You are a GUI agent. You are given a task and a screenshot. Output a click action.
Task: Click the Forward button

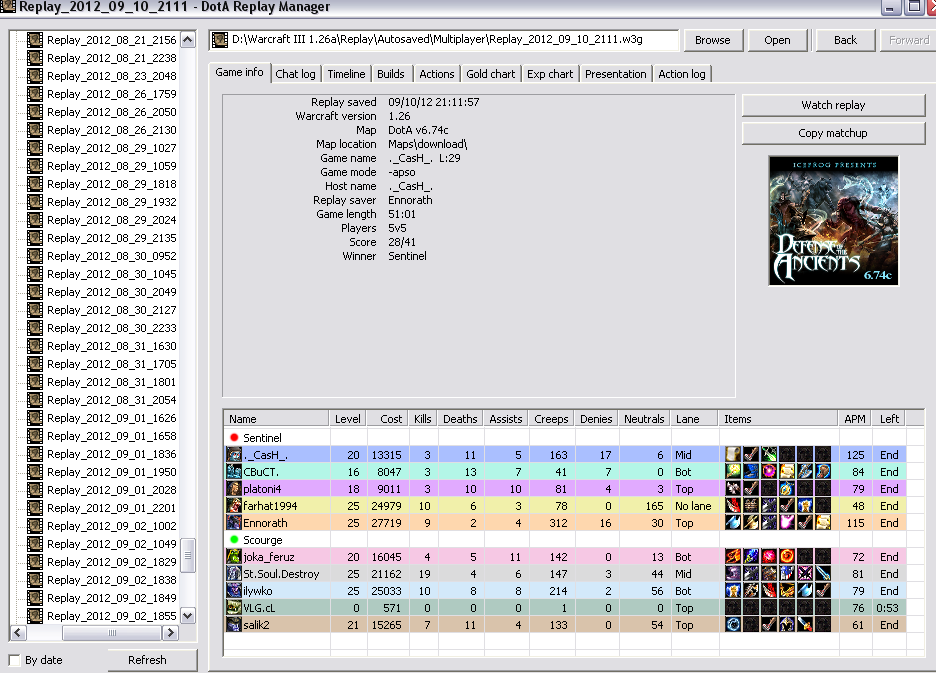tap(908, 40)
